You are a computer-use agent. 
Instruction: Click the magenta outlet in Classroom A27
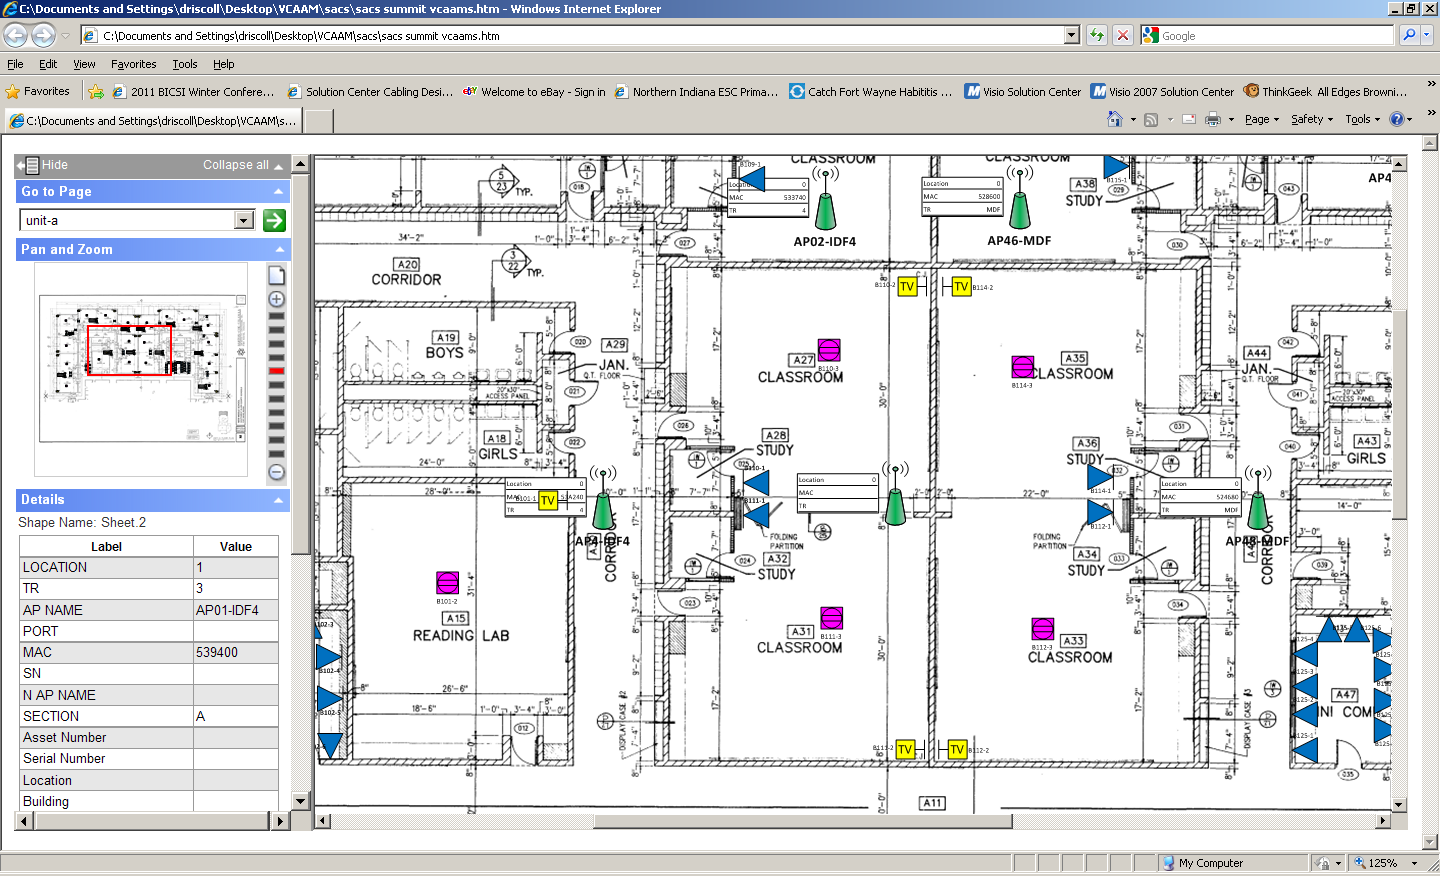tap(829, 350)
